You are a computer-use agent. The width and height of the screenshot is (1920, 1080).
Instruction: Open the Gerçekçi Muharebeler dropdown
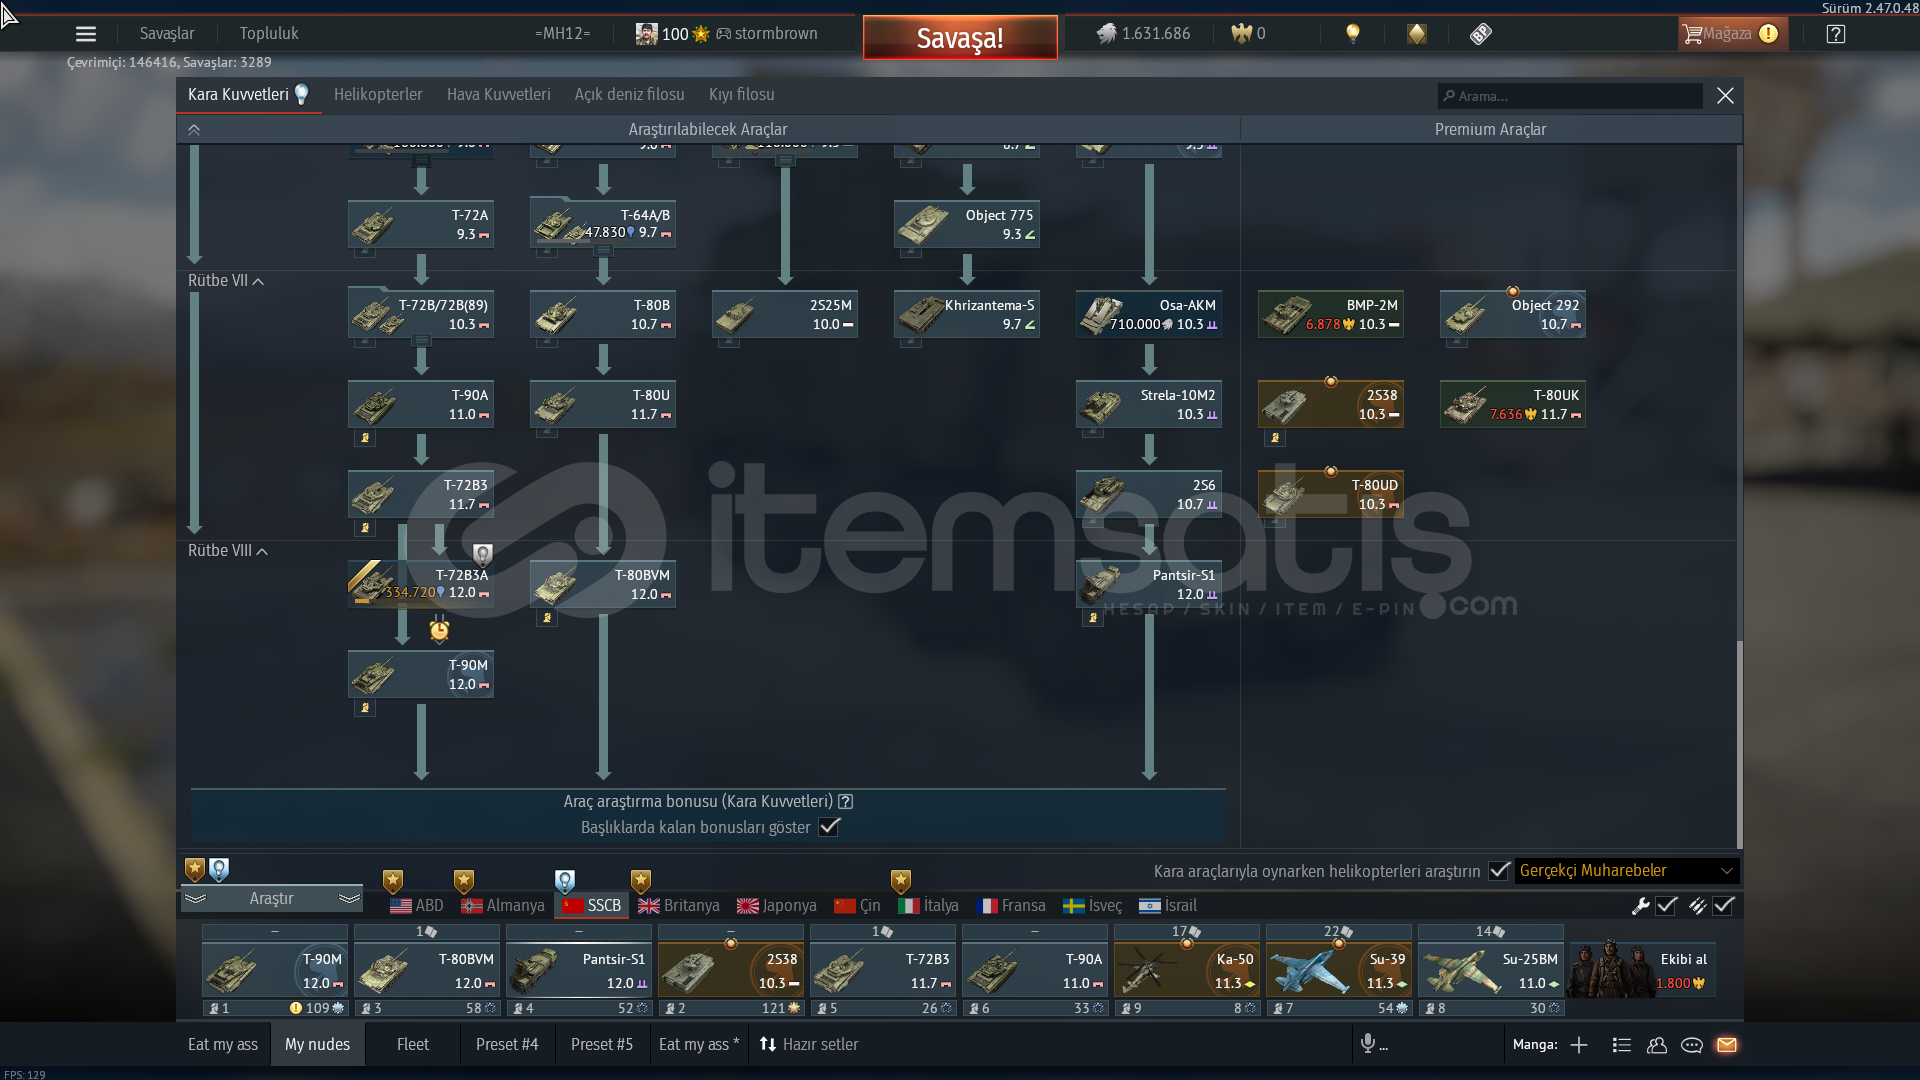point(1626,871)
